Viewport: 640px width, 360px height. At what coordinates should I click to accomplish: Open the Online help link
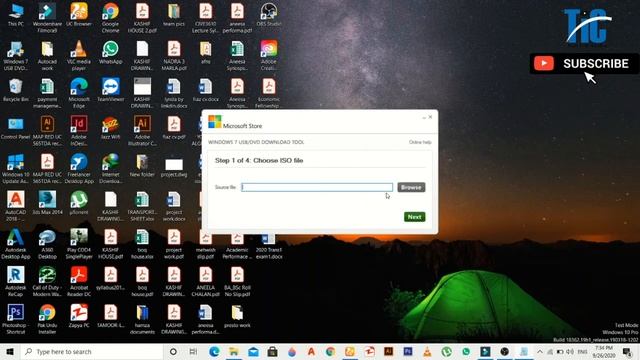[420, 142]
